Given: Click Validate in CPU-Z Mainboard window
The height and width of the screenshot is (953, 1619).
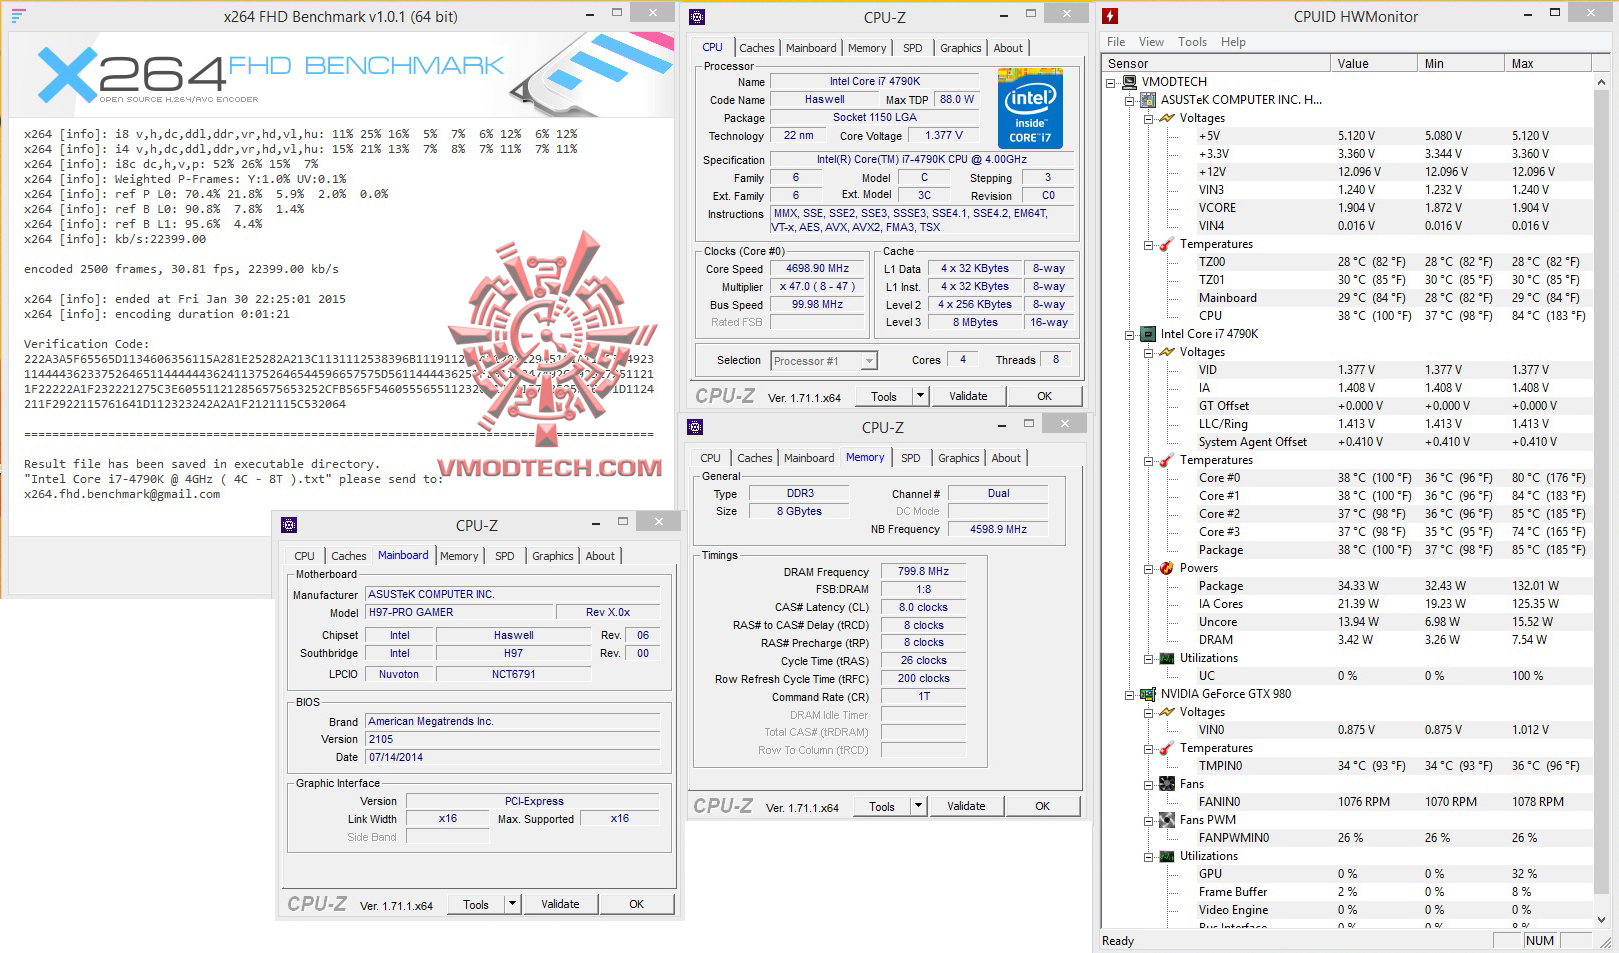Looking at the screenshot, I should coord(560,904).
